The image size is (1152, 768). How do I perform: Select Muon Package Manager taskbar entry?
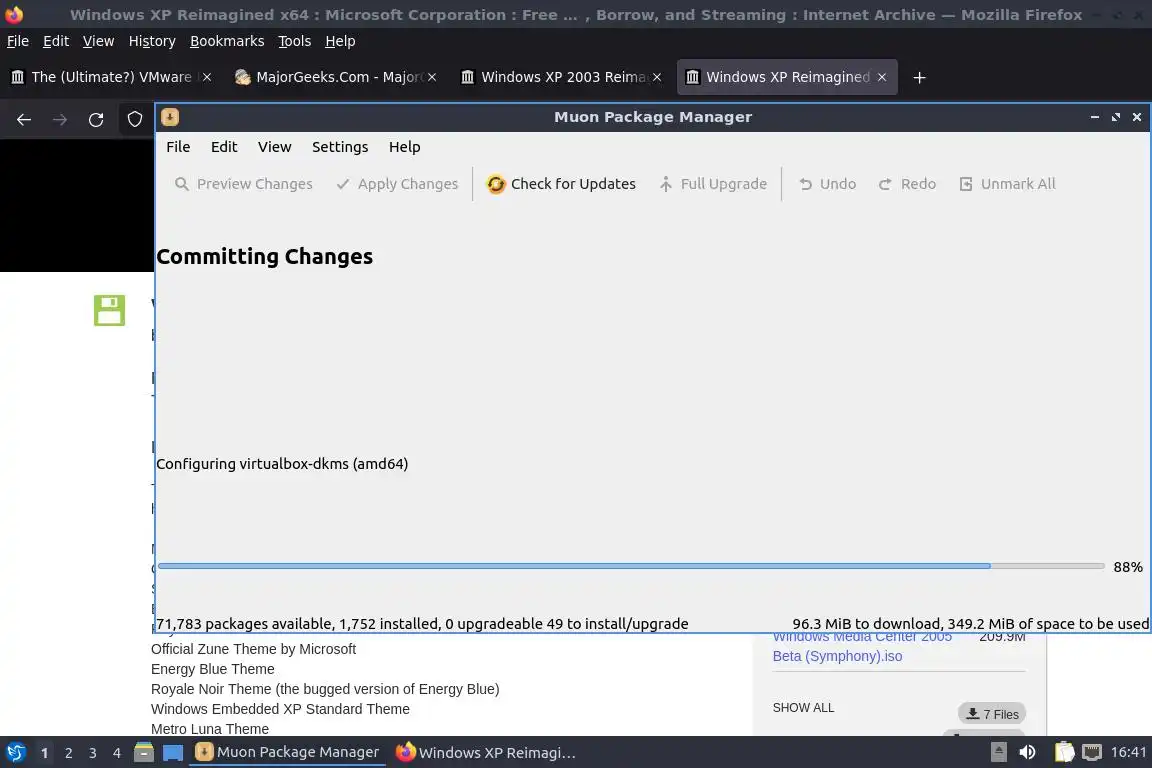click(287, 753)
